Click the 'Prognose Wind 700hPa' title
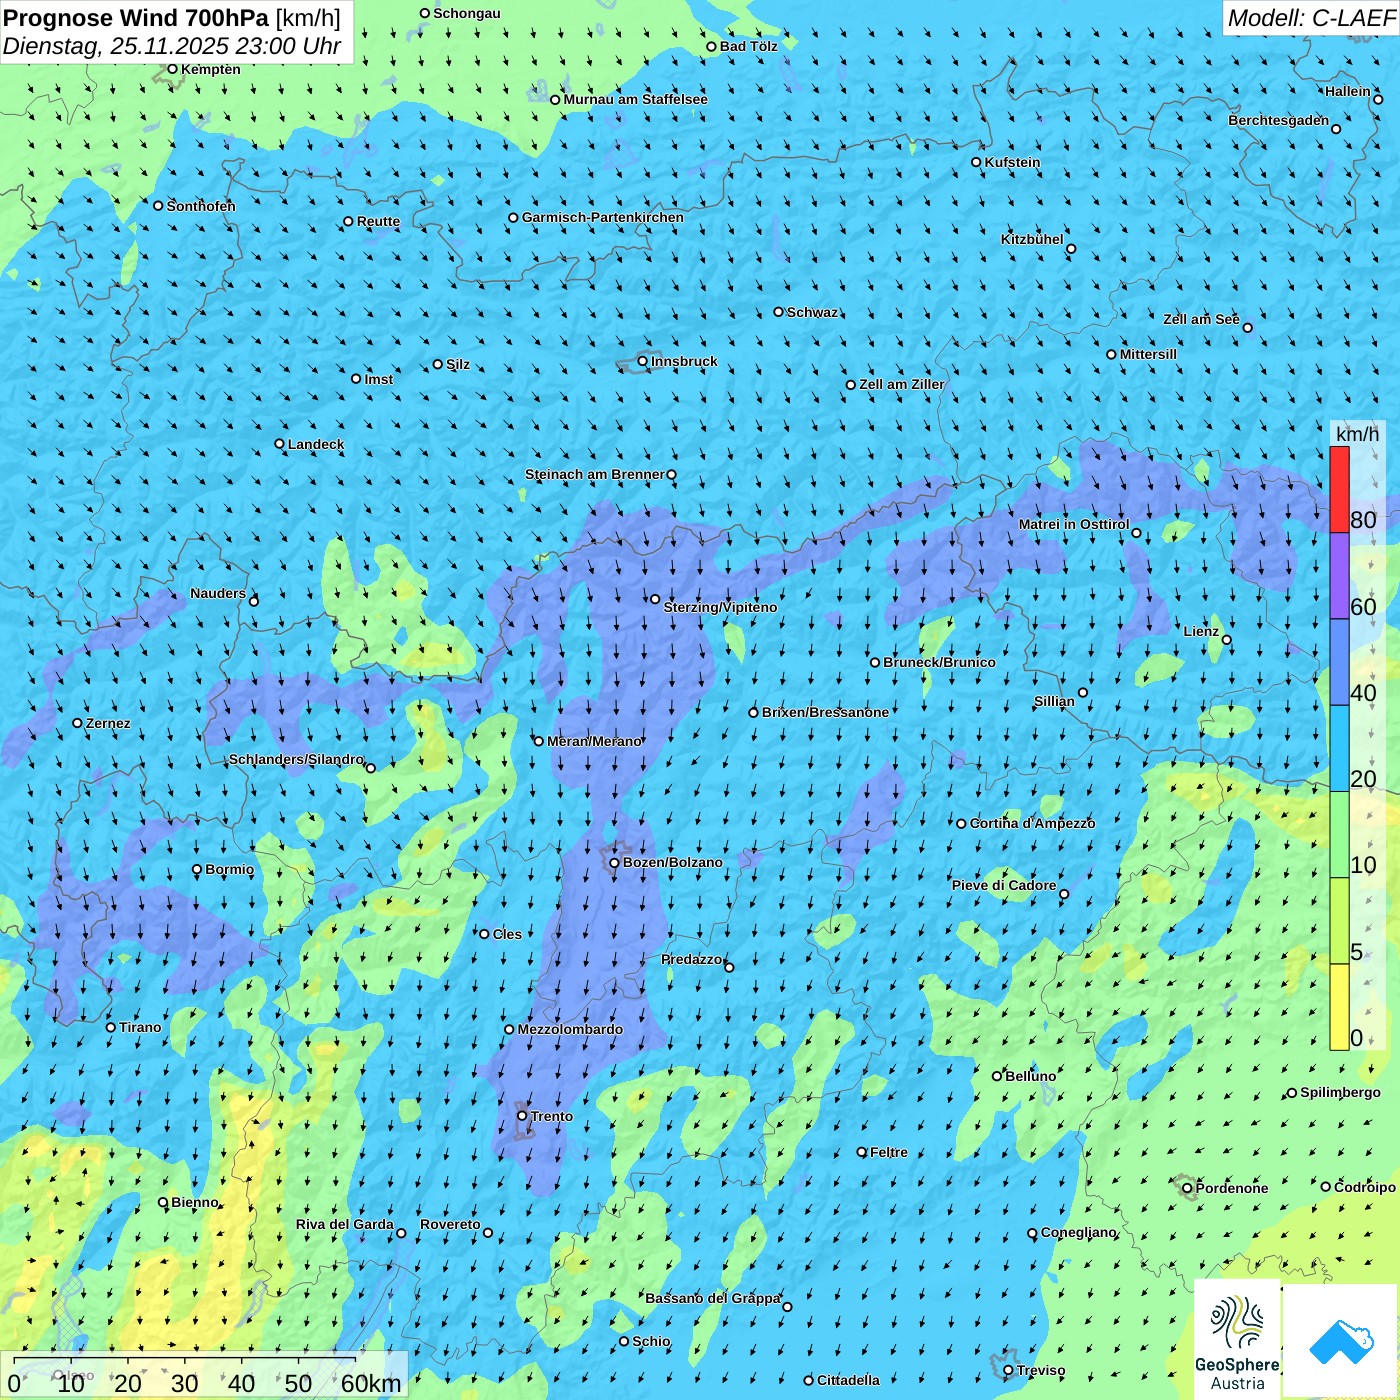The width and height of the screenshot is (1400, 1400). [x=136, y=18]
